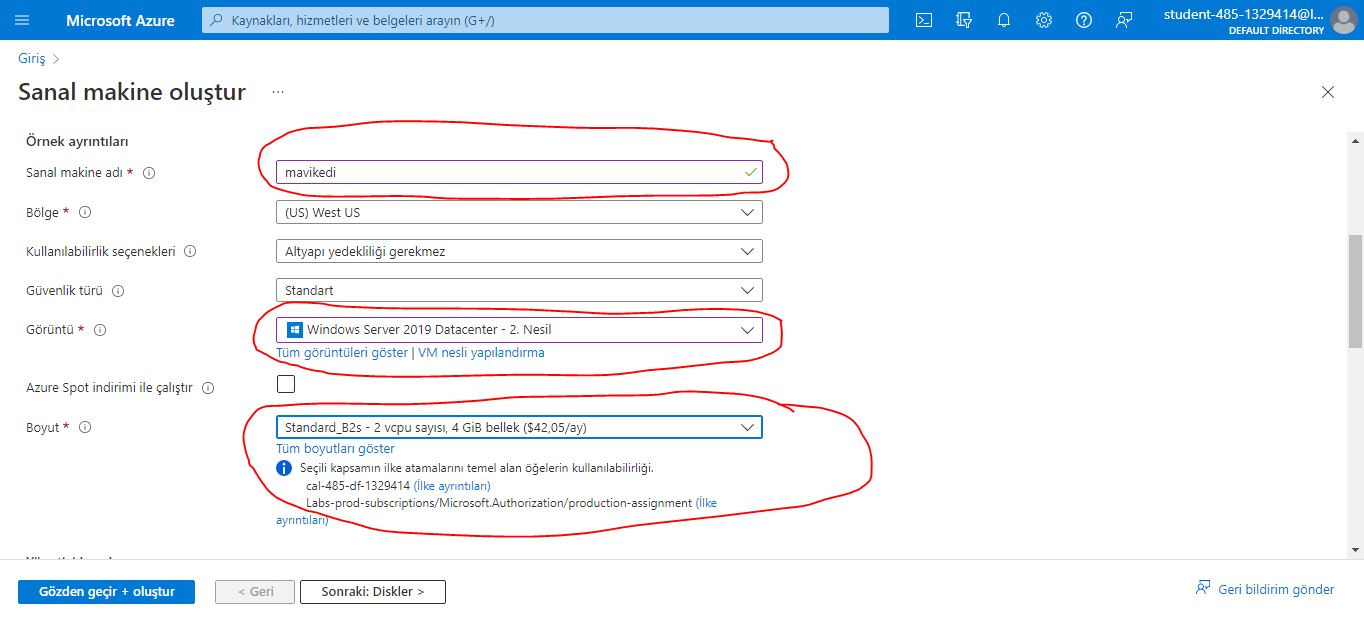Launch Cloud Shell from the top bar
Screen dimensions: 1364x626
925,20
